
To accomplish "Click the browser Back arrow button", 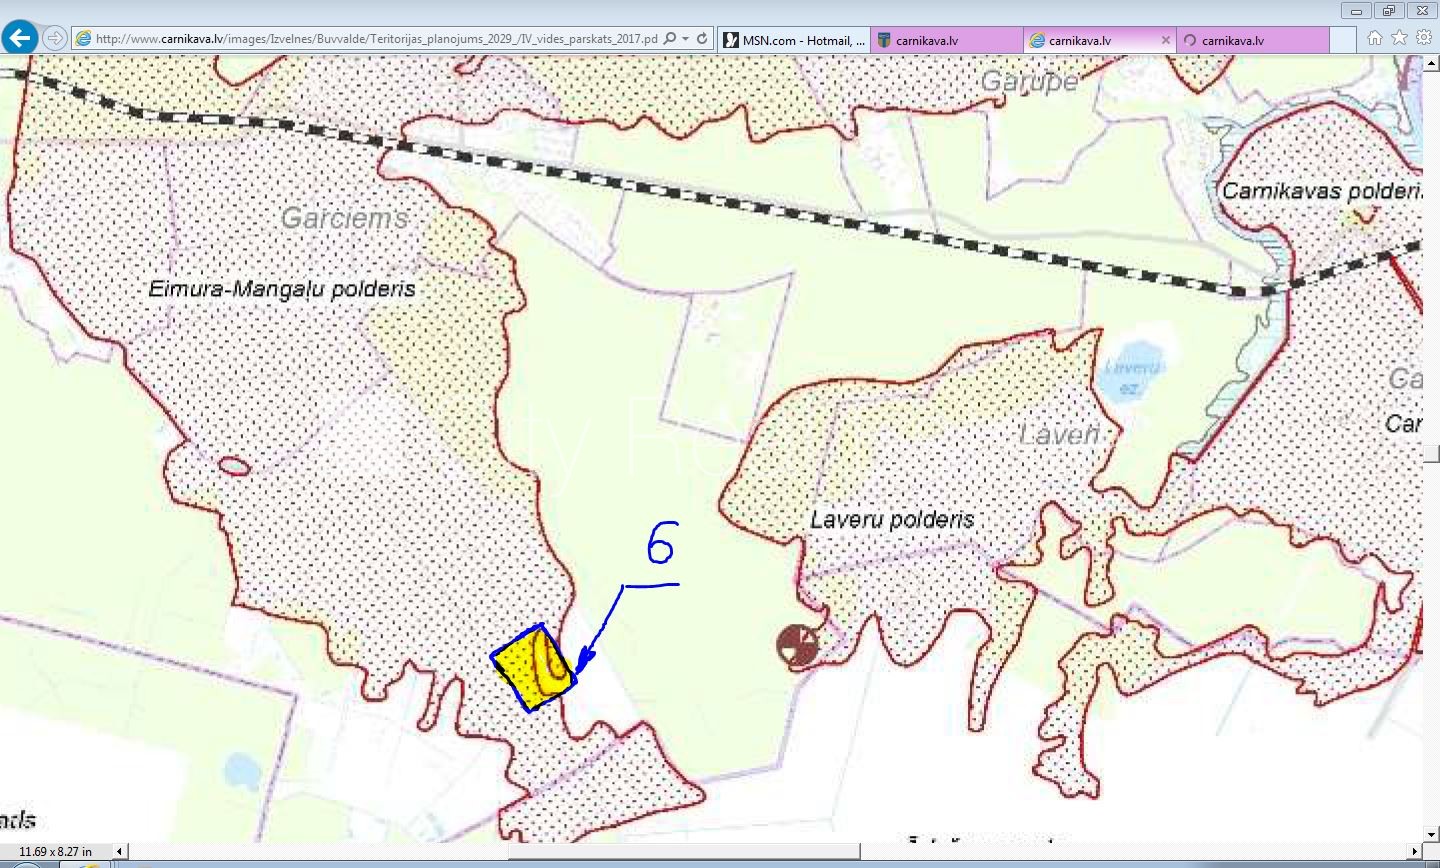I will [20, 38].
